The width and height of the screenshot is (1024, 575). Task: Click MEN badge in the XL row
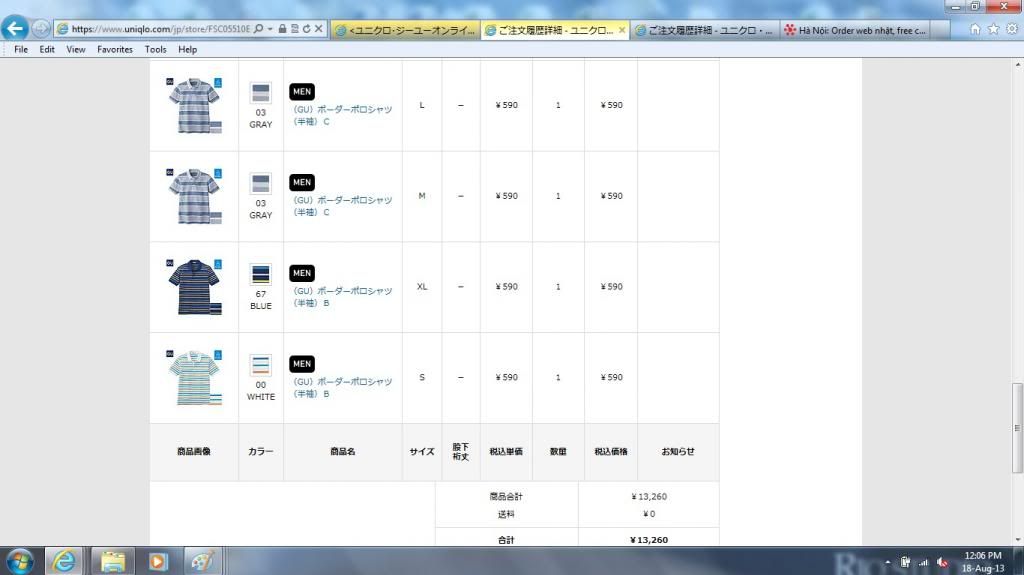pos(302,273)
